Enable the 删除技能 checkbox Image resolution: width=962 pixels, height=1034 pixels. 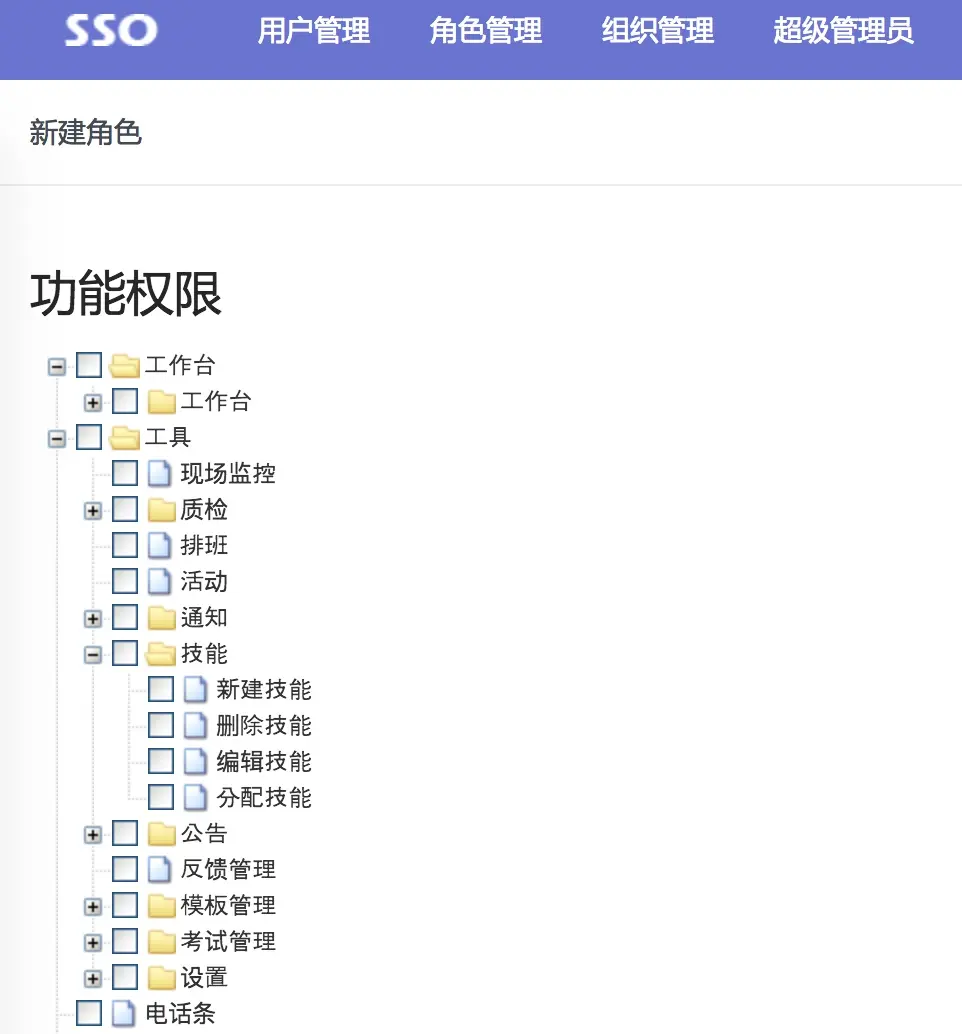pyautogui.click(x=160, y=725)
